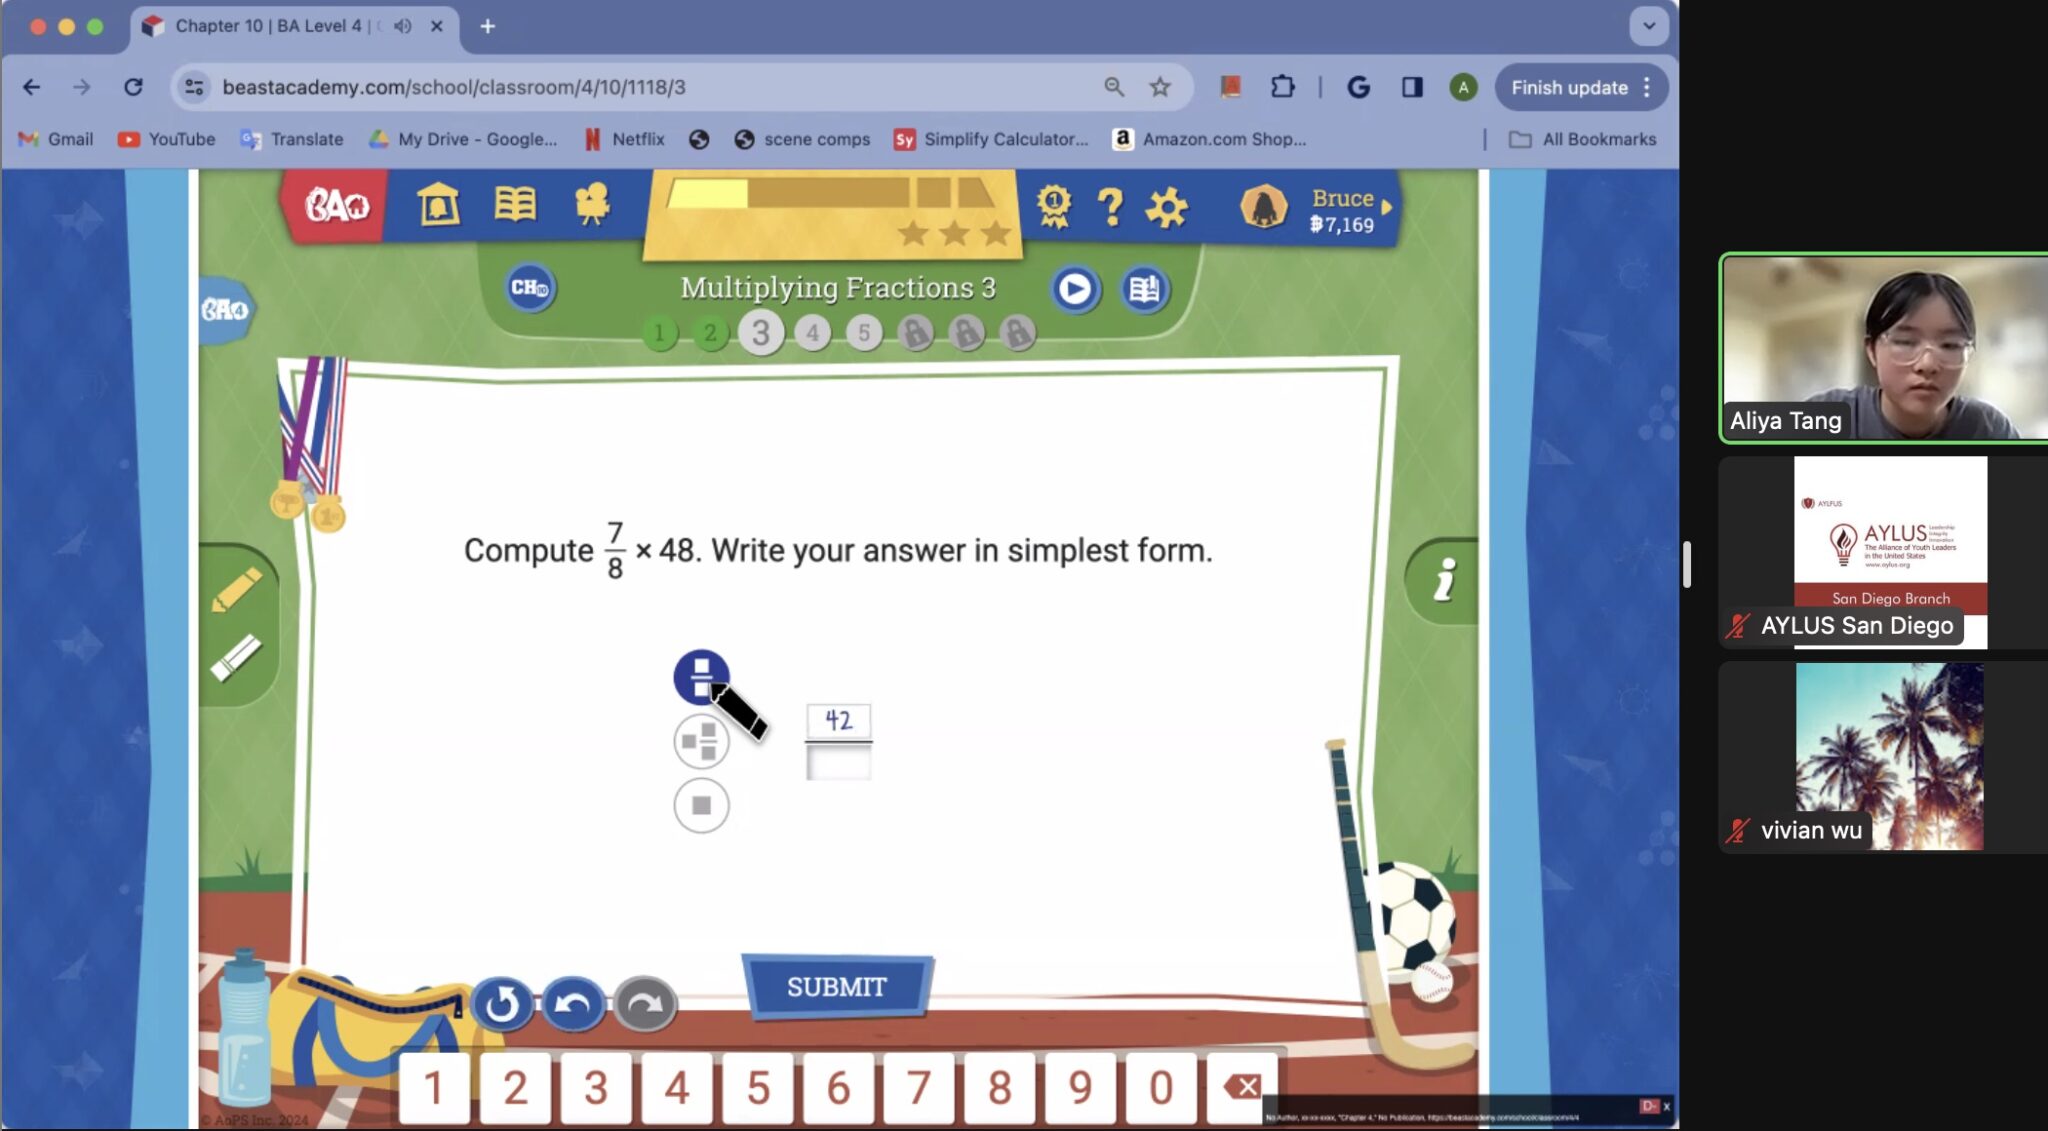Tap digit 3 on number pad
The width and height of the screenshot is (2048, 1131).
tap(596, 1087)
